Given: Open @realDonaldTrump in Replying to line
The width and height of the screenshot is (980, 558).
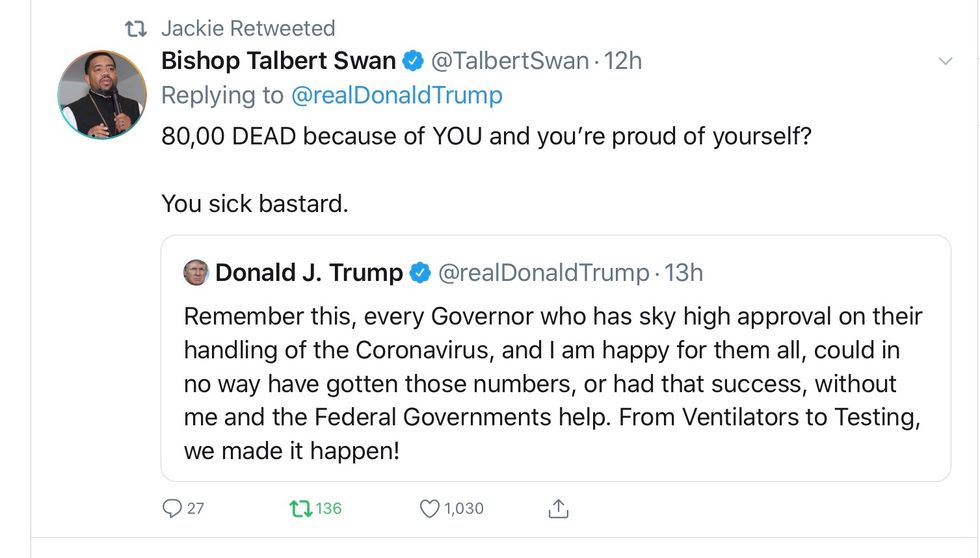Looking at the screenshot, I should point(396,96).
